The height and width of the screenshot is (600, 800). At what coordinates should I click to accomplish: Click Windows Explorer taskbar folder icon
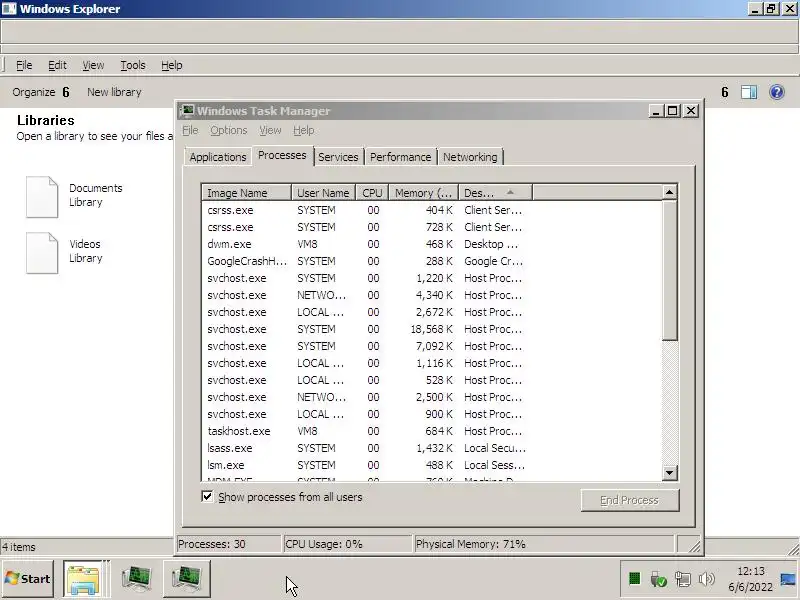pyautogui.click(x=84, y=579)
